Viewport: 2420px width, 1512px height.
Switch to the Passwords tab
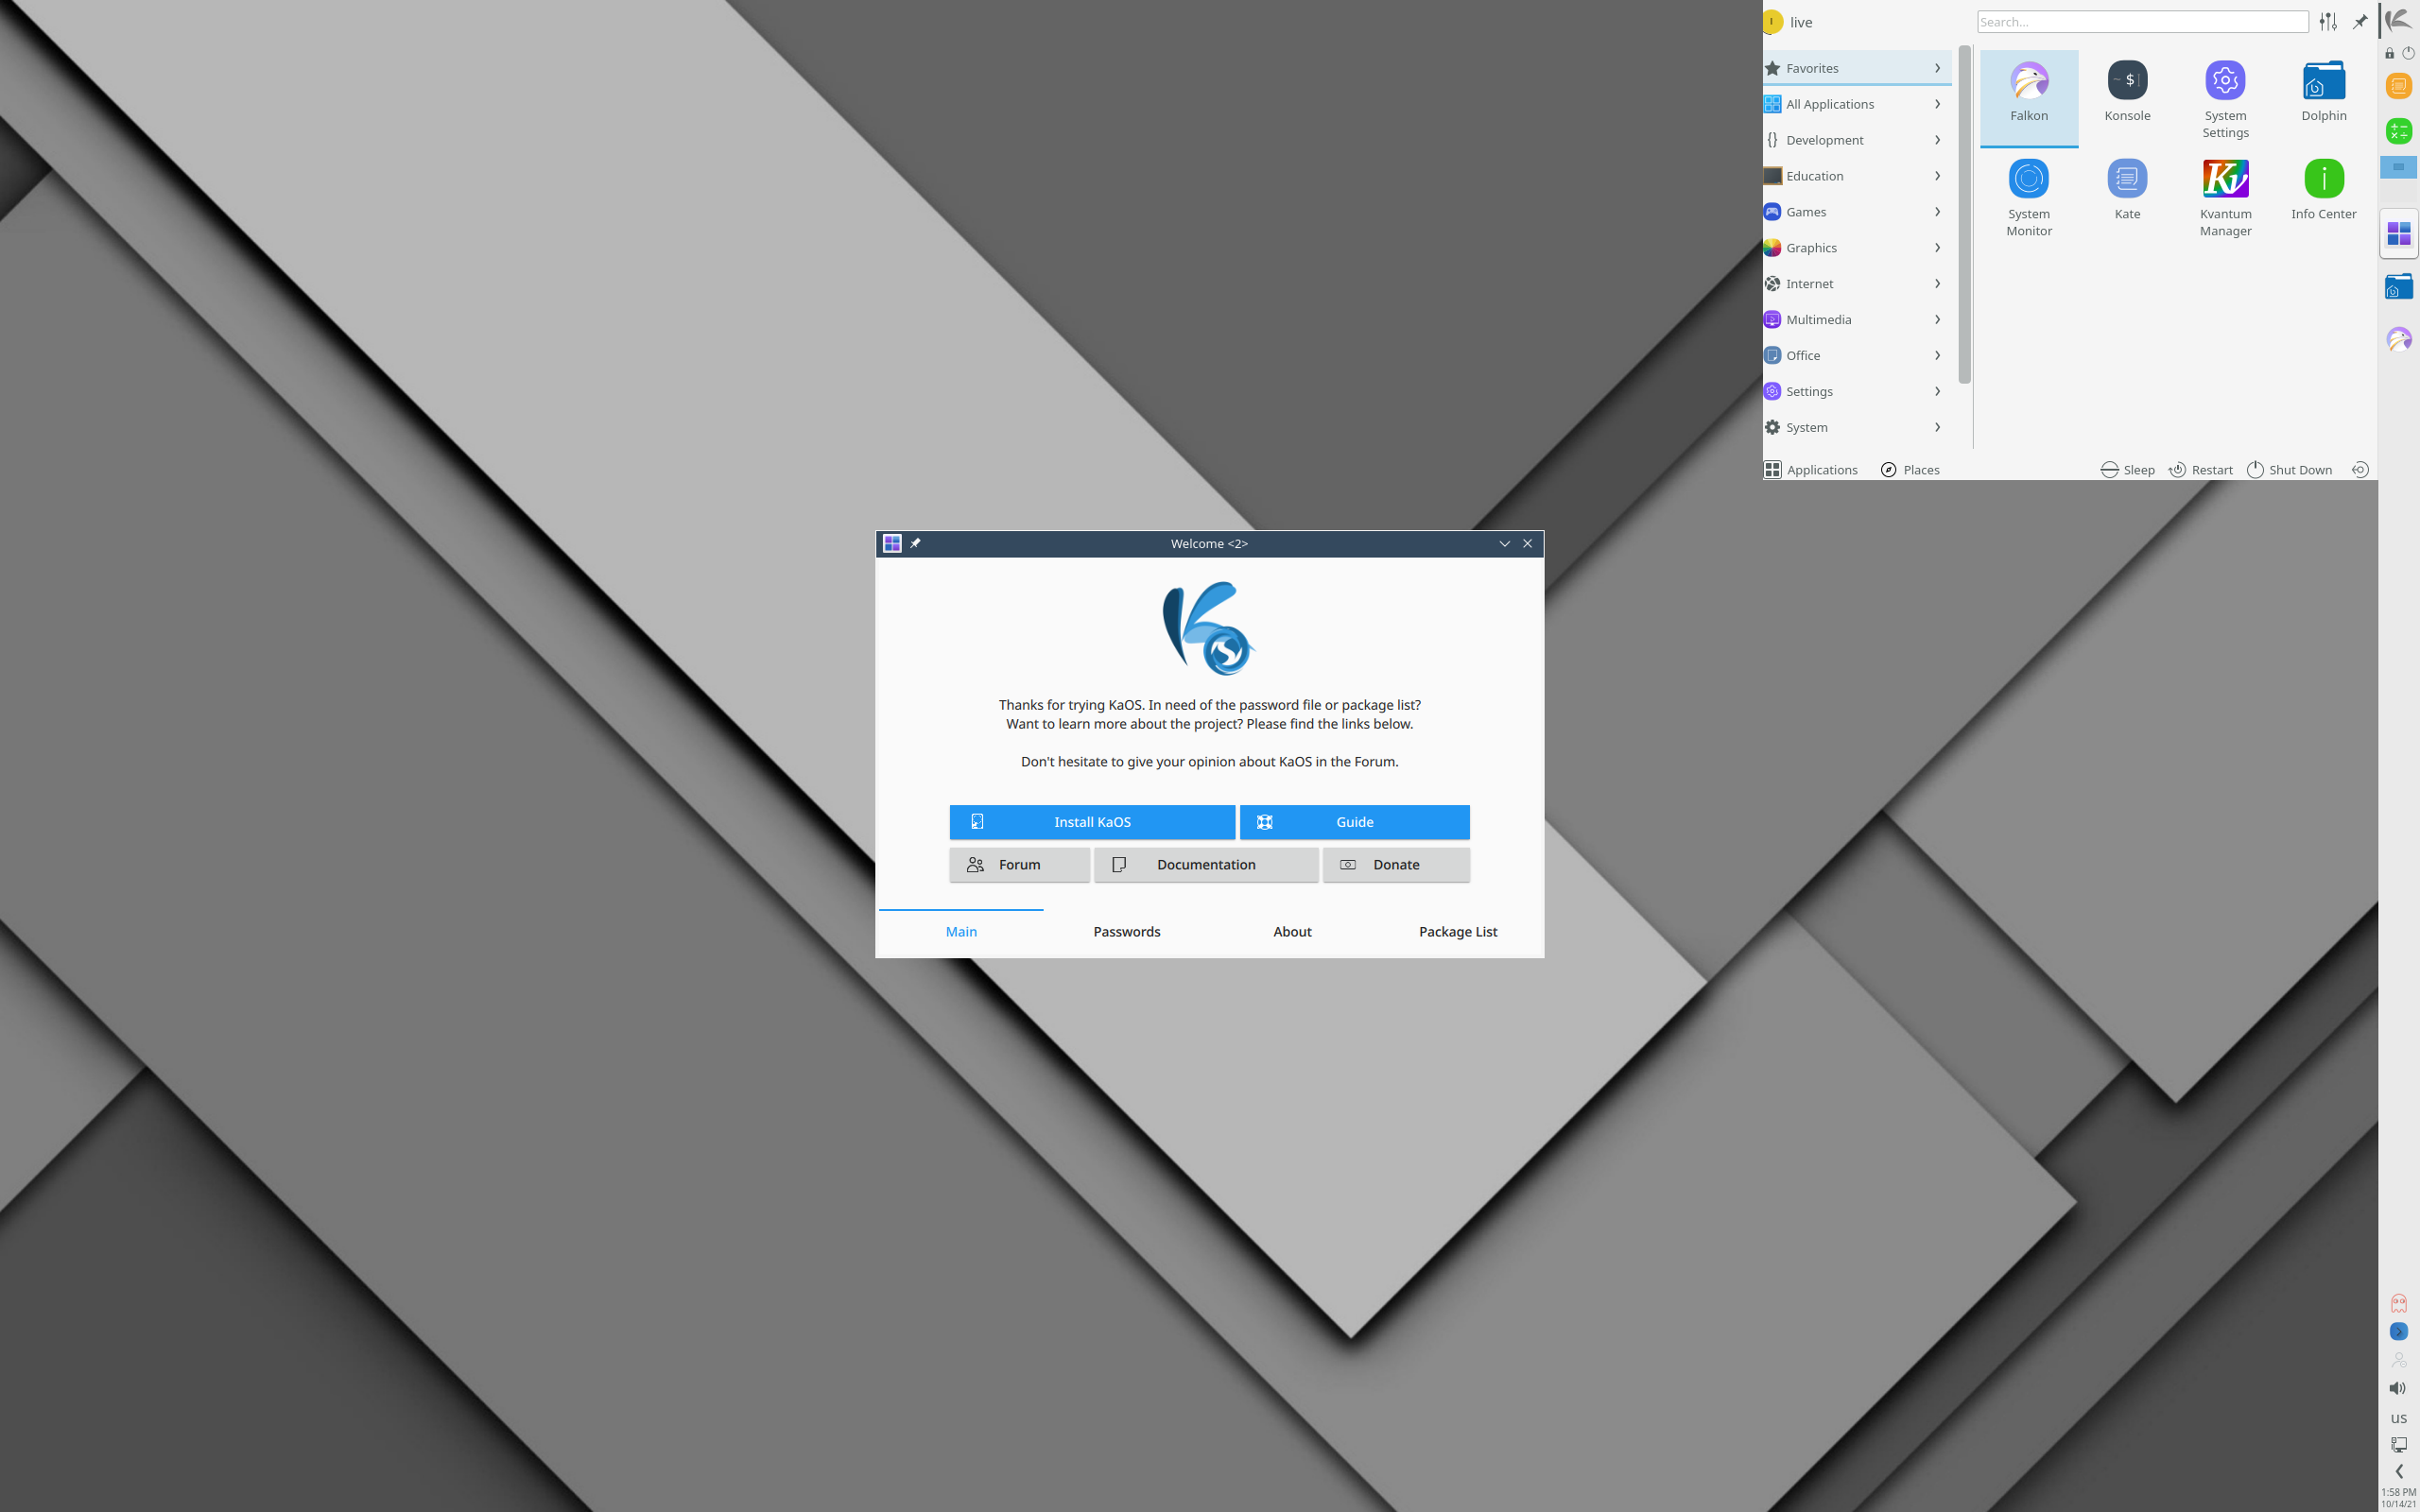click(x=1126, y=931)
